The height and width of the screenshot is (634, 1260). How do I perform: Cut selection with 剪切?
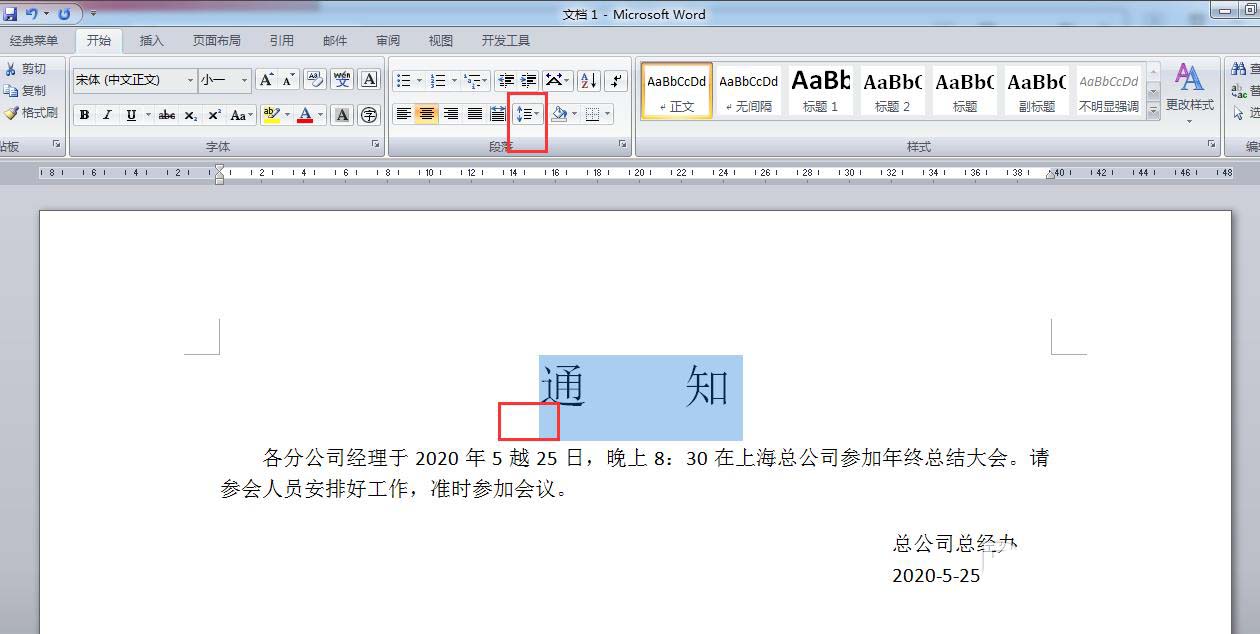coord(25,69)
